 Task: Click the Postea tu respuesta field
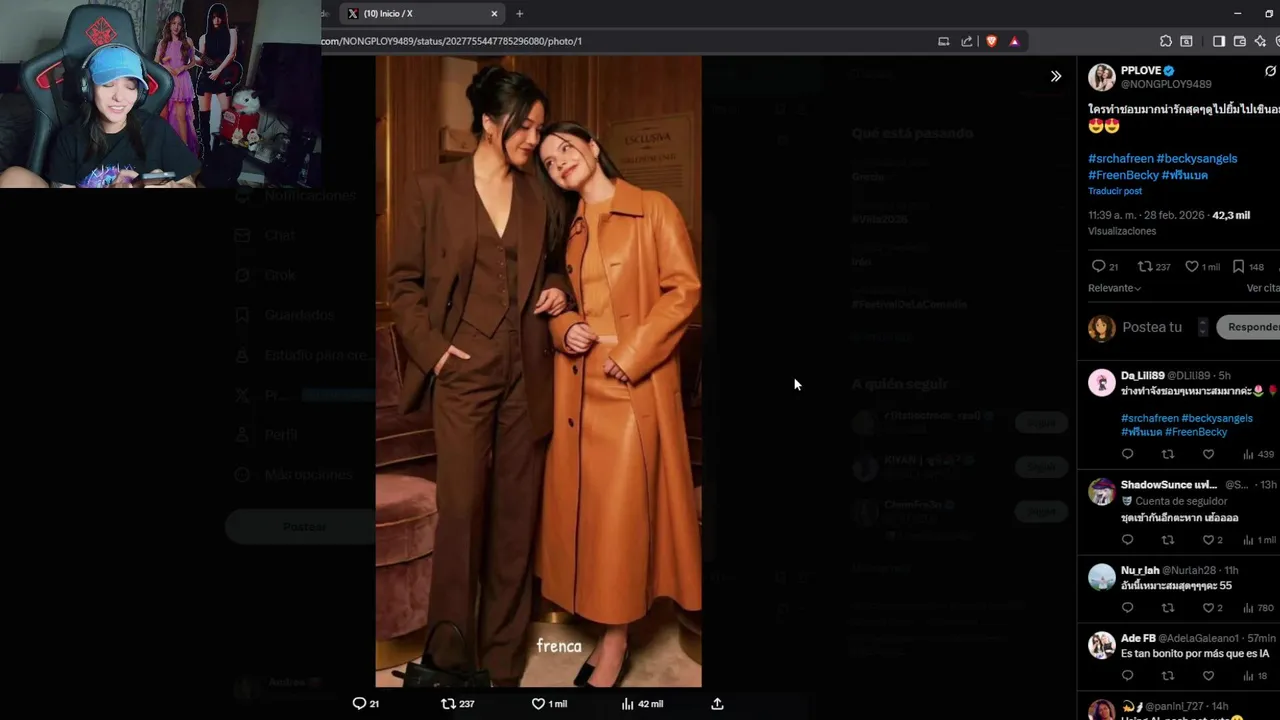click(1152, 327)
